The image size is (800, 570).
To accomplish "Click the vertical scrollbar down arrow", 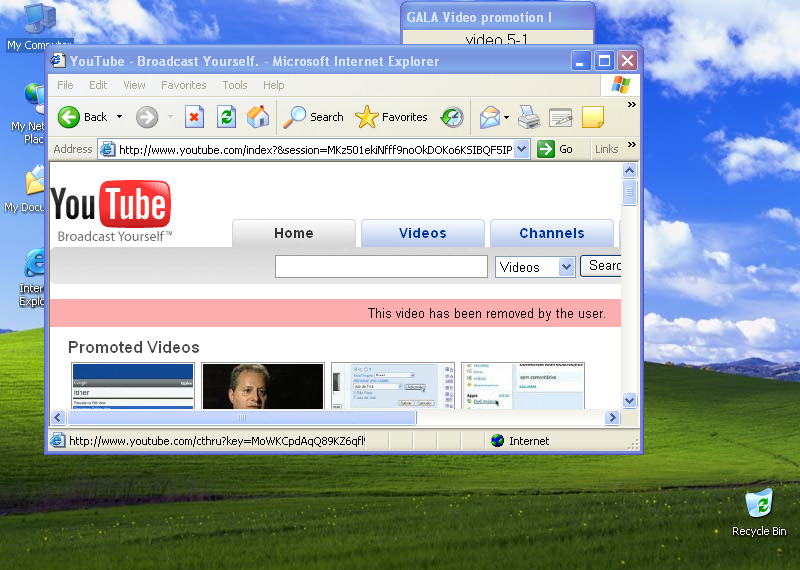I will [630, 401].
